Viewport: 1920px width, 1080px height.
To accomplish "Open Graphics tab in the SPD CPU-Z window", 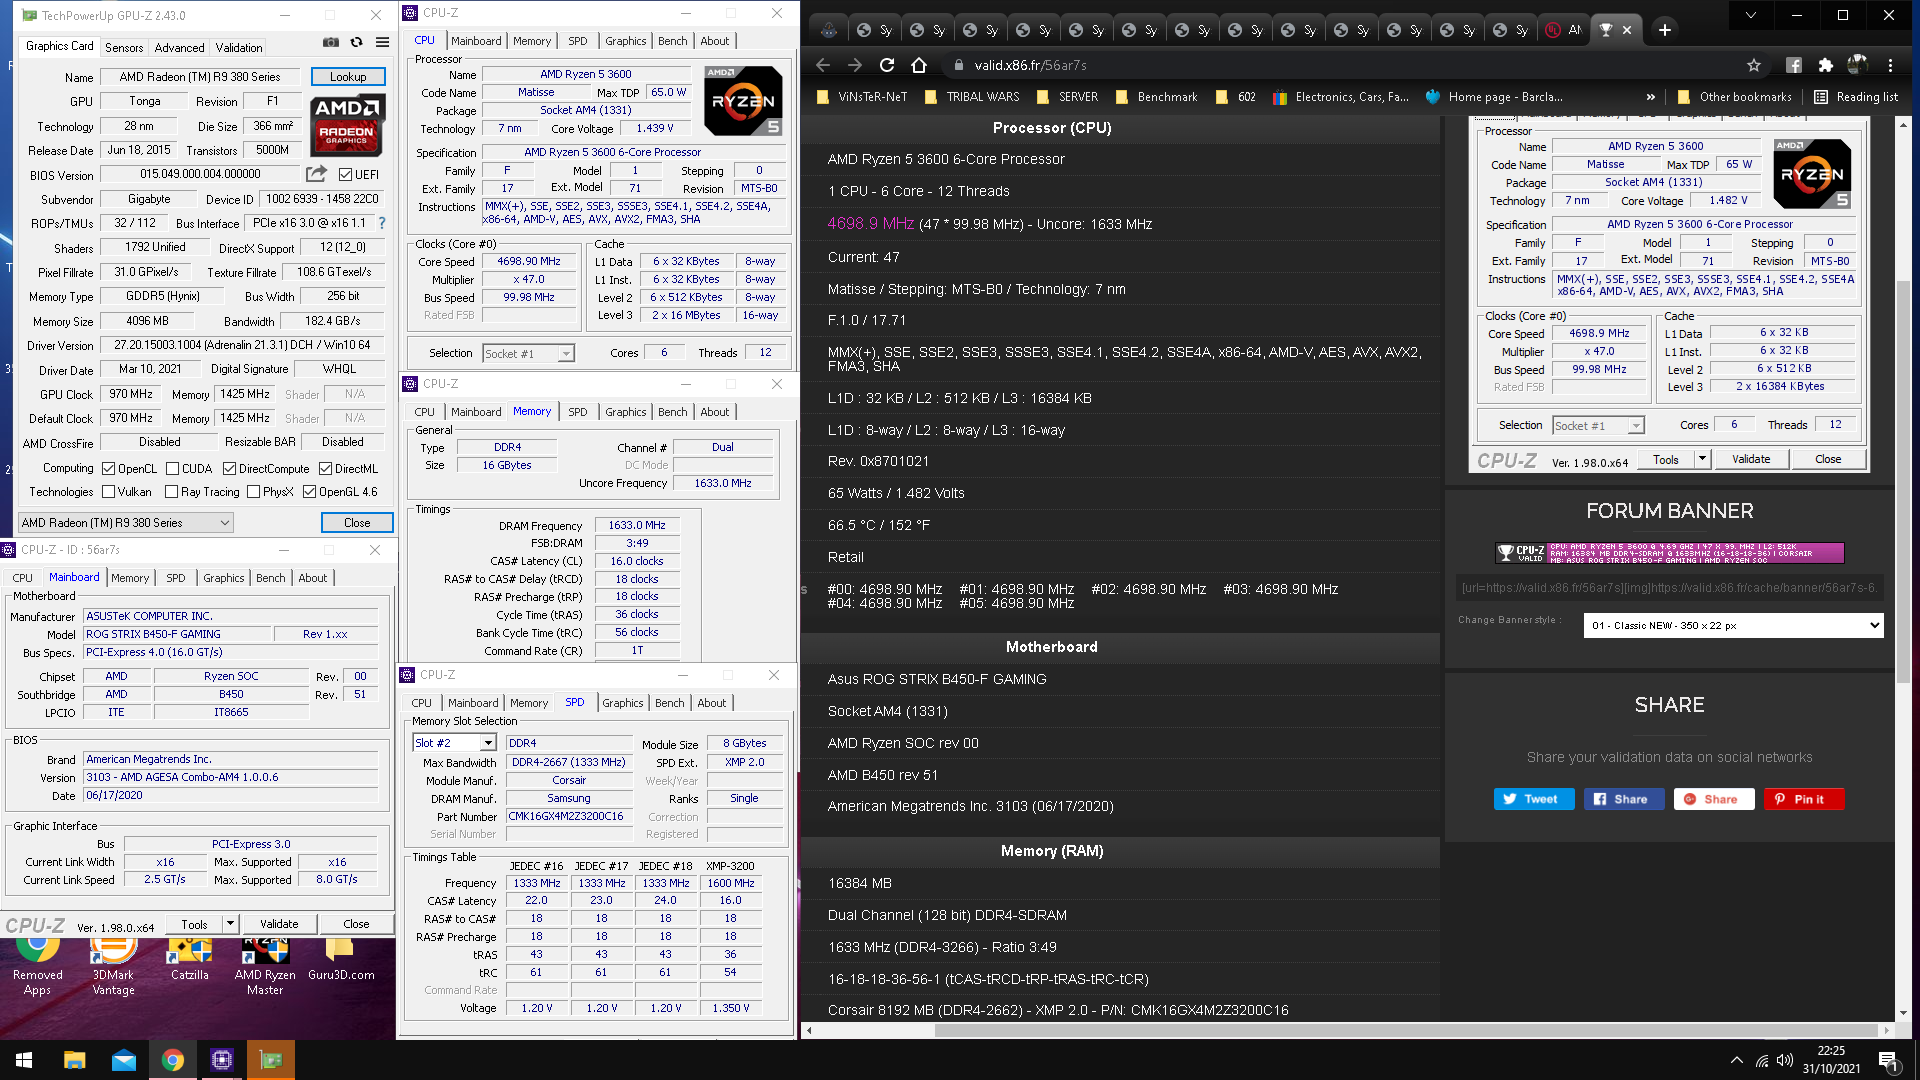I will coord(623,703).
